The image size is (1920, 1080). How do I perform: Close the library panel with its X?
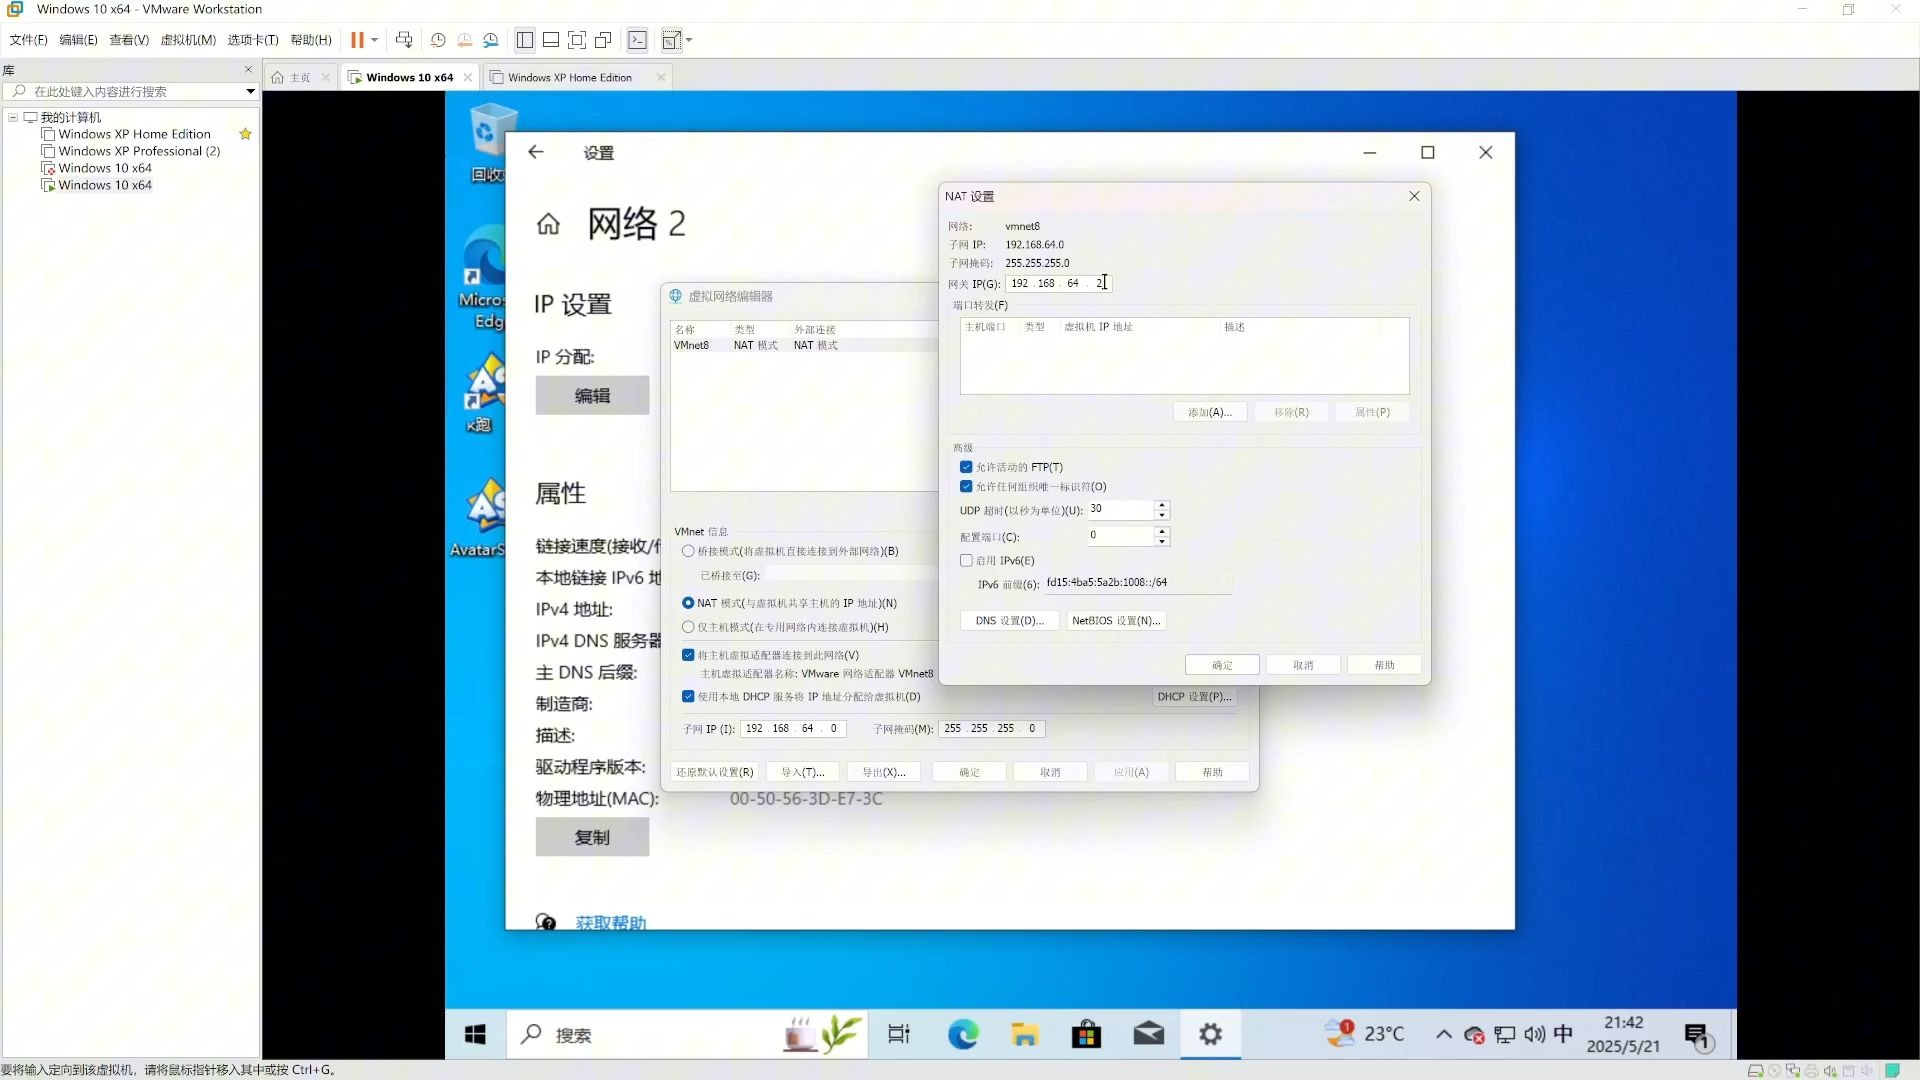(248, 69)
